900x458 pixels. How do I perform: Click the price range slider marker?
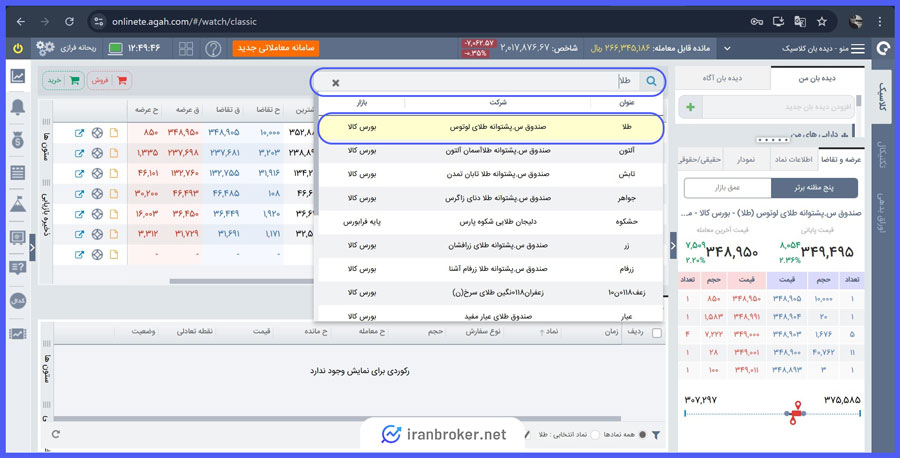796,413
